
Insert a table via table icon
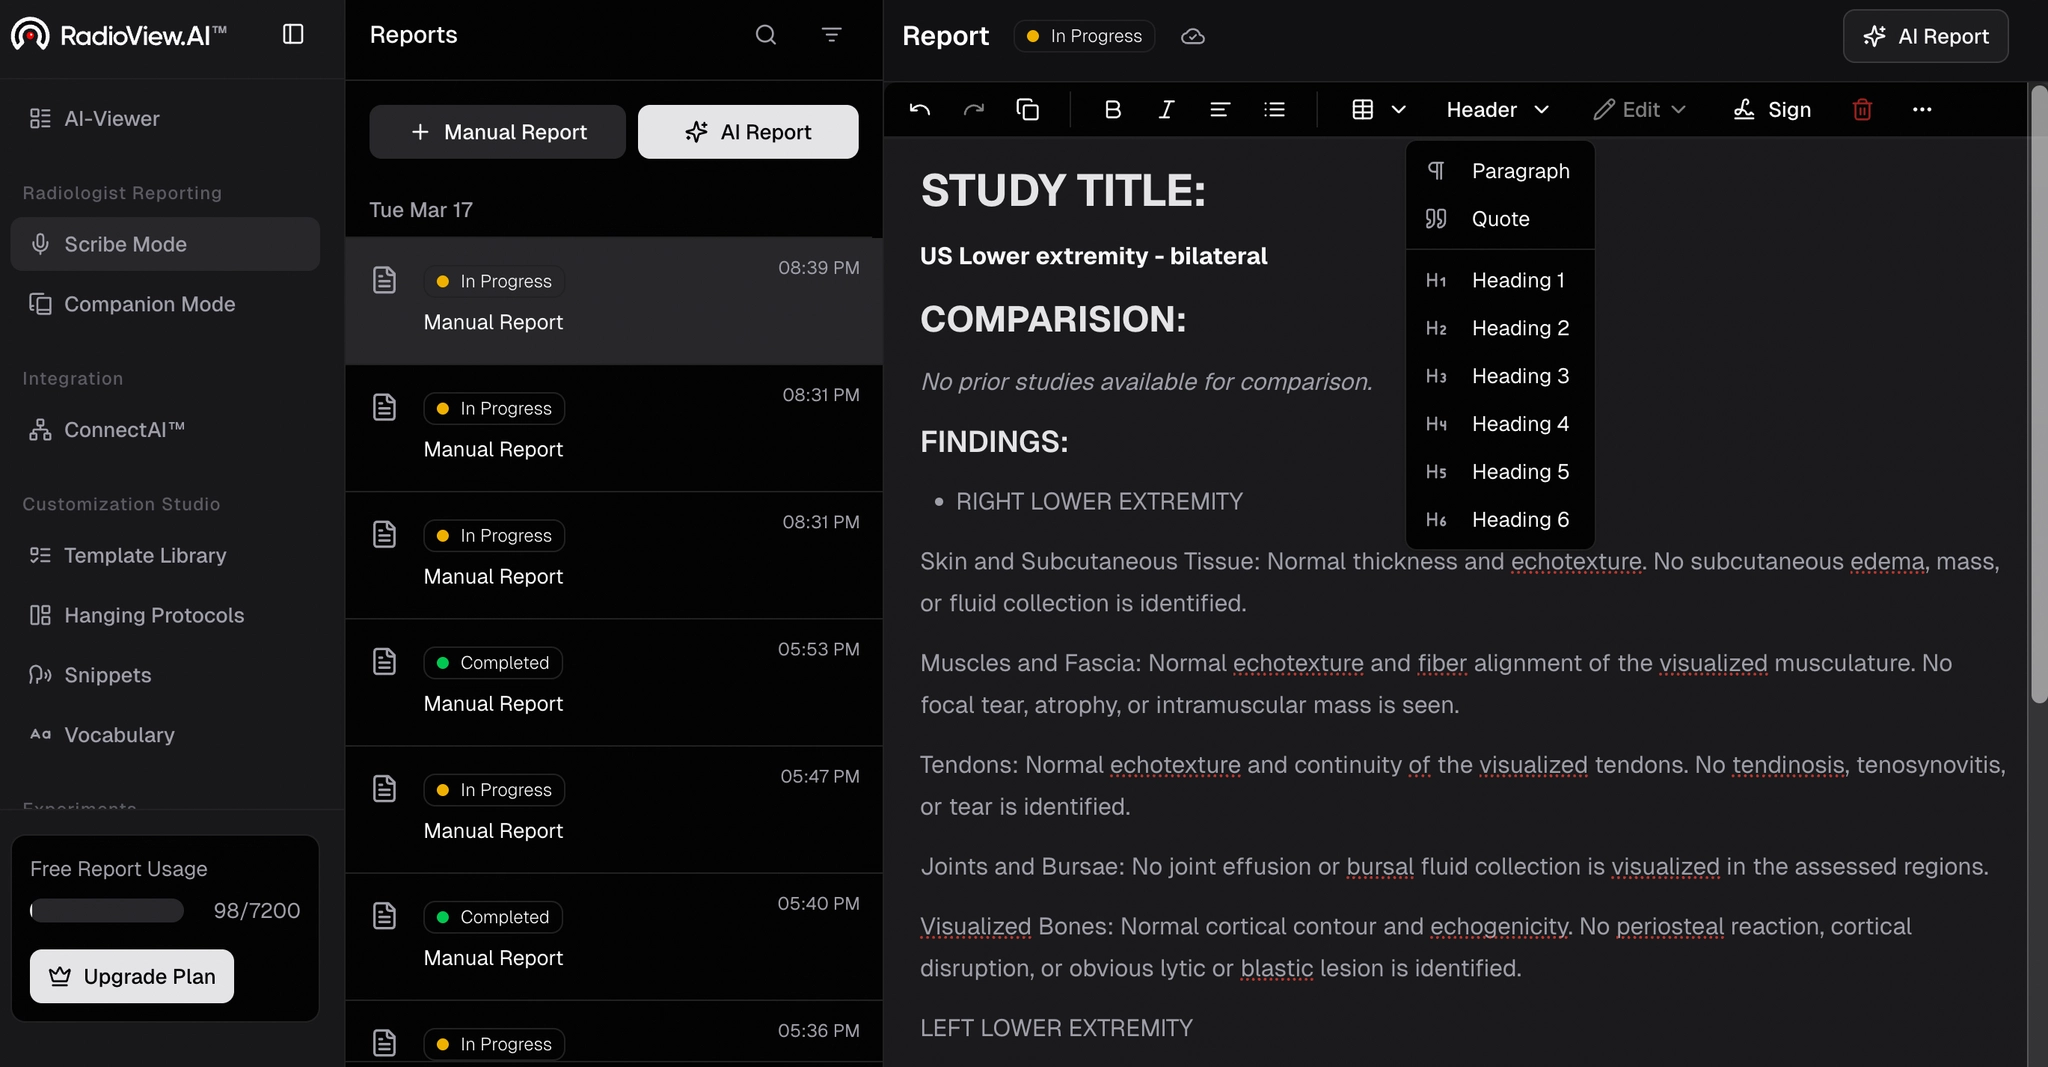pos(1362,110)
